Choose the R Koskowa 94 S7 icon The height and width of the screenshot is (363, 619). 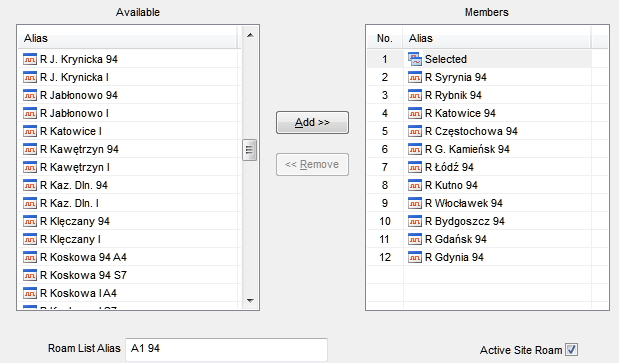[30, 275]
